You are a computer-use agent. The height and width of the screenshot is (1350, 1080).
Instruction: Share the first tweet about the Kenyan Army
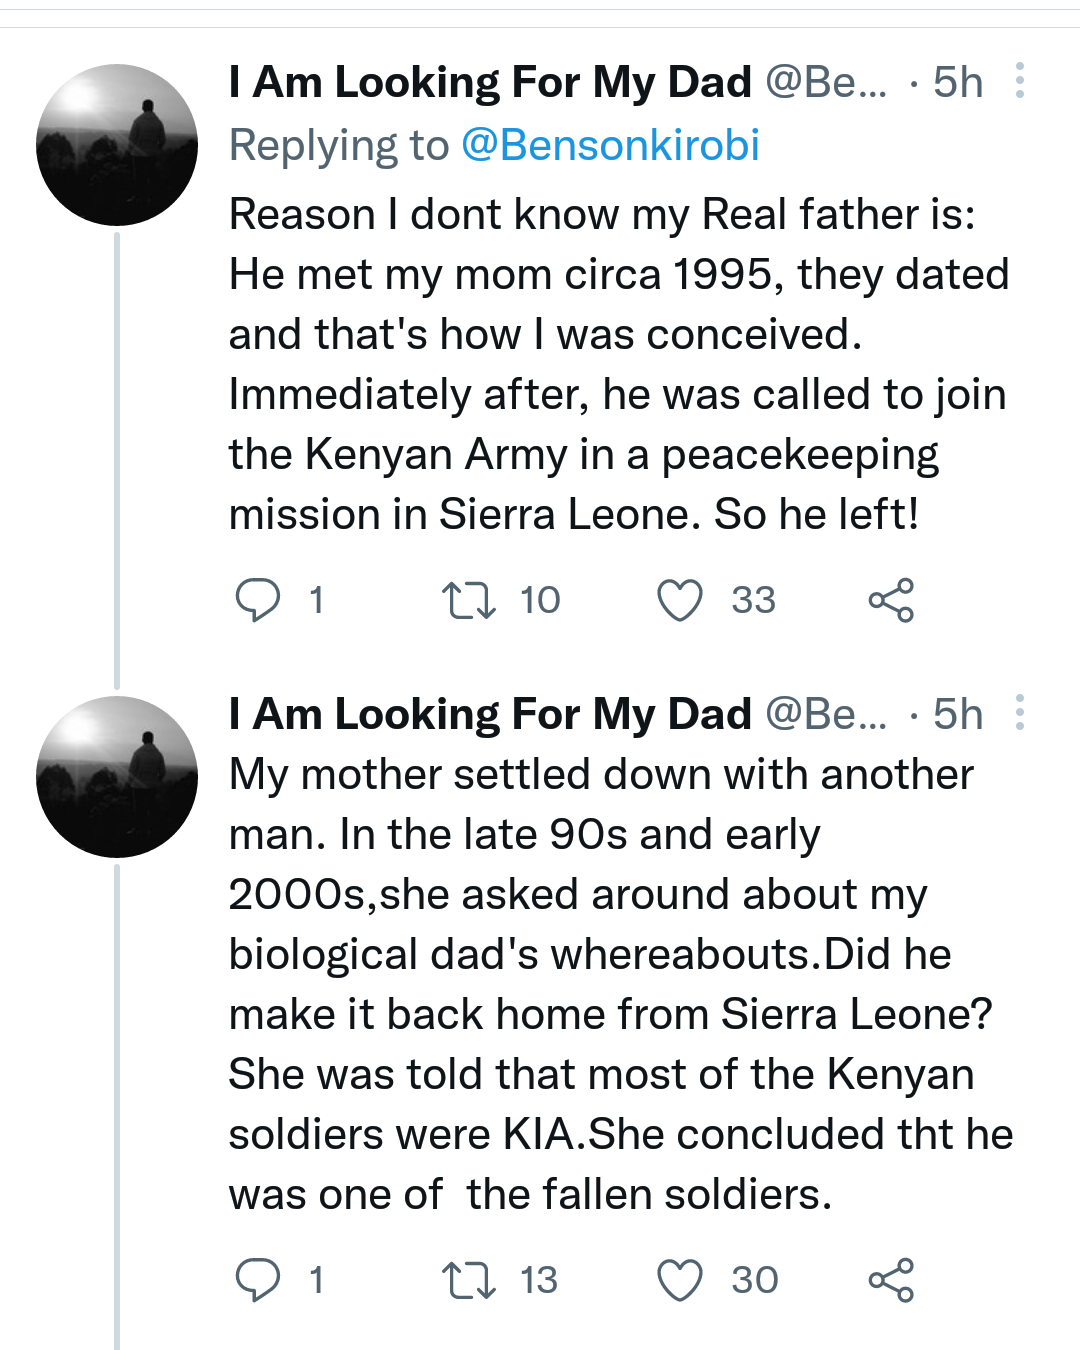pos(891,600)
